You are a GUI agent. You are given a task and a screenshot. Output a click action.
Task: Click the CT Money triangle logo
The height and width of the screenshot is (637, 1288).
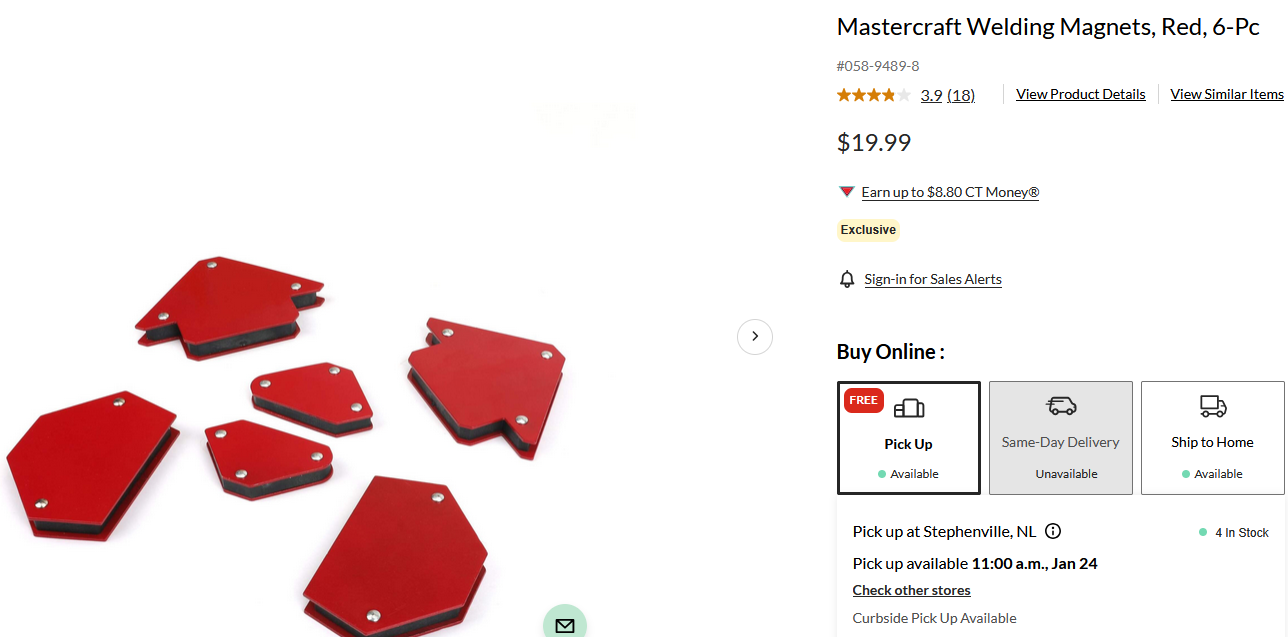(x=846, y=192)
